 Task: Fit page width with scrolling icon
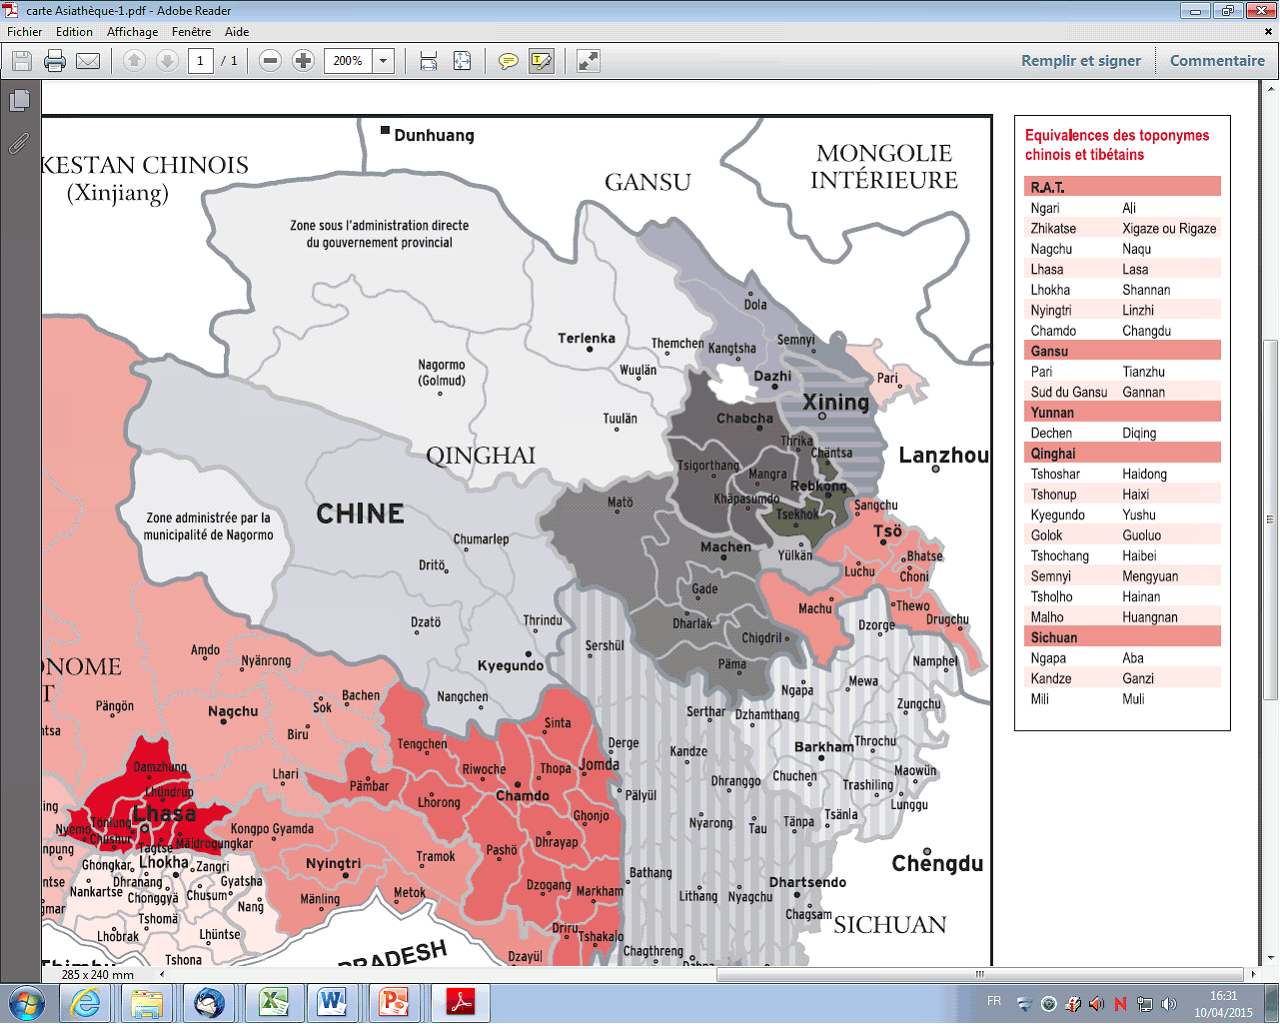click(x=428, y=61)
